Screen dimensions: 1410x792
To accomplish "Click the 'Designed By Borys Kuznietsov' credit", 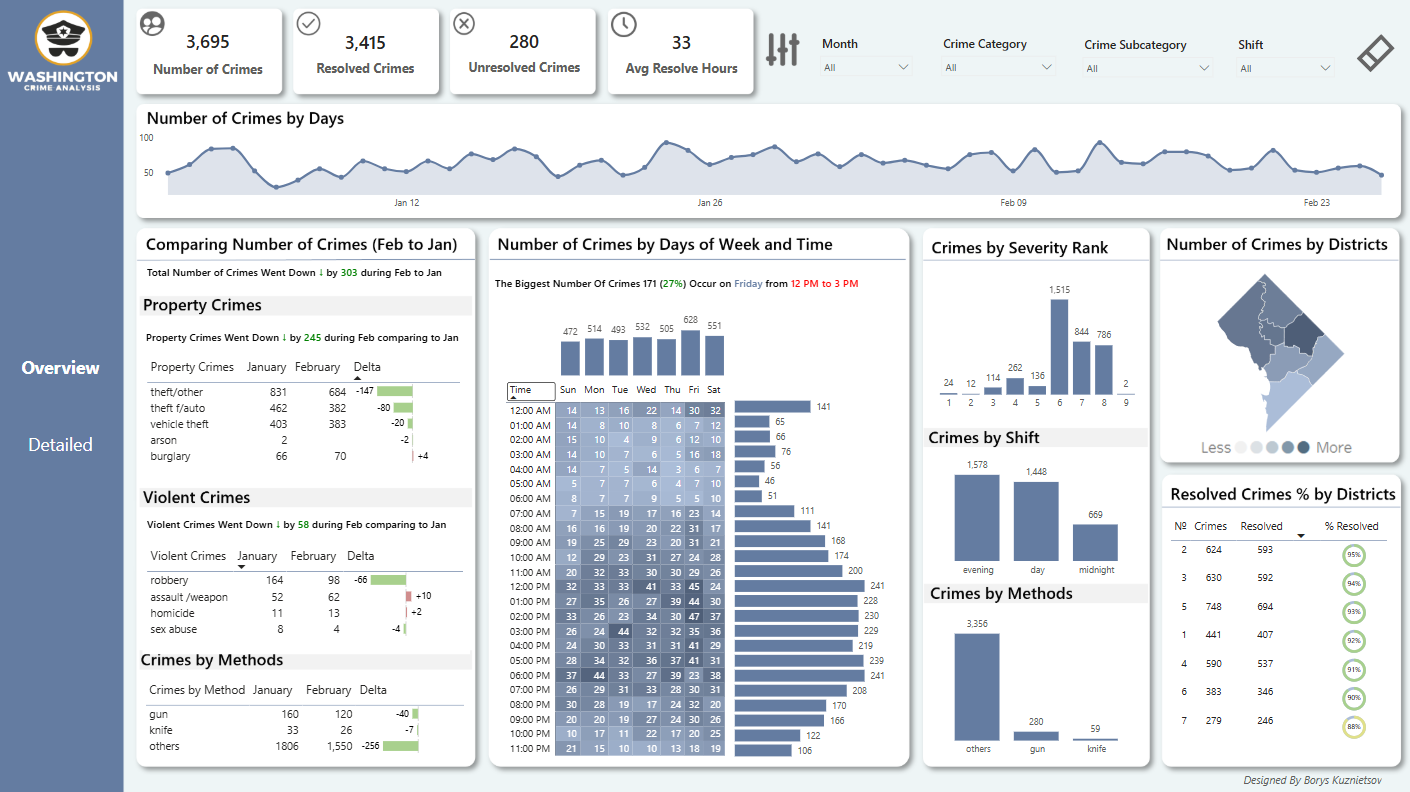I will [1313, 780].
